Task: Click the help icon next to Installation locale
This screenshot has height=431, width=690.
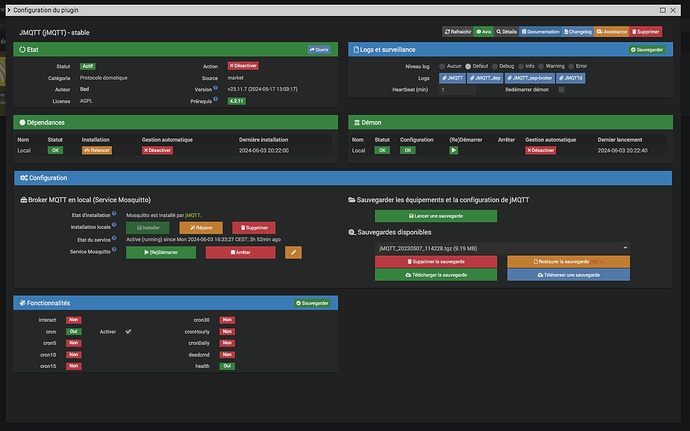Action: point(115,227)
